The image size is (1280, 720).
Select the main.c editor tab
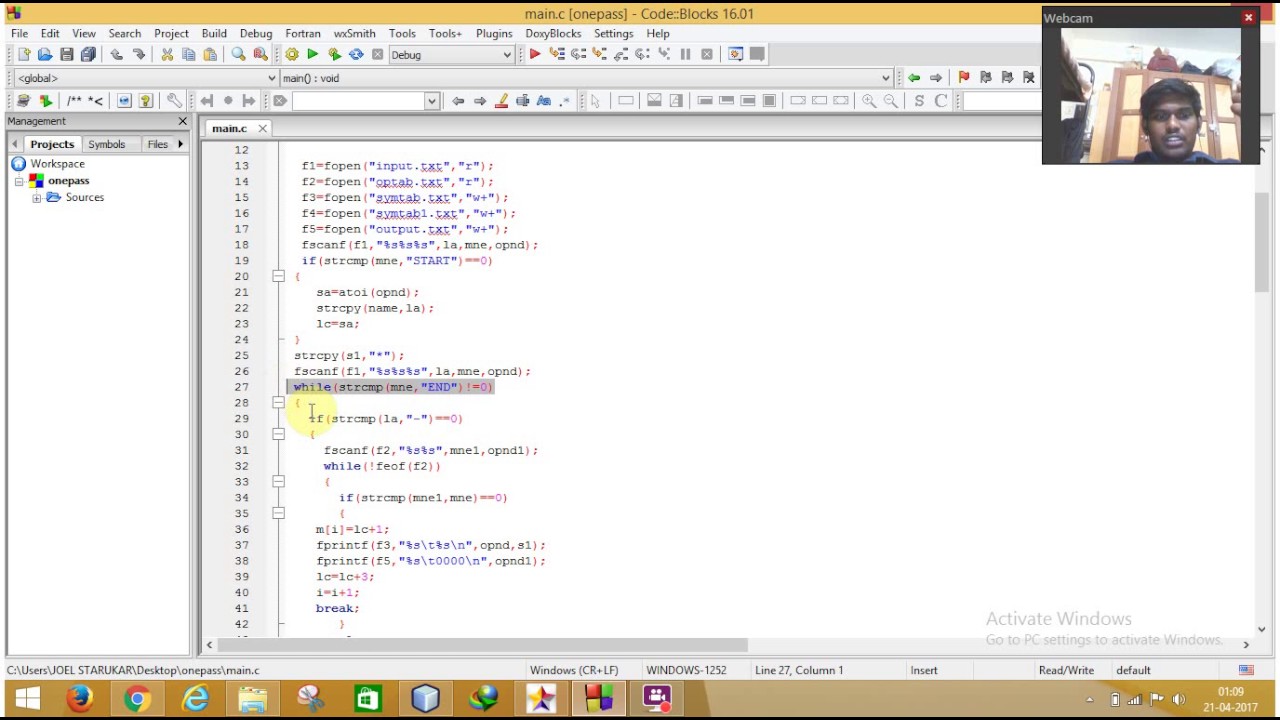pyautogui.click(x=229, y=128)
